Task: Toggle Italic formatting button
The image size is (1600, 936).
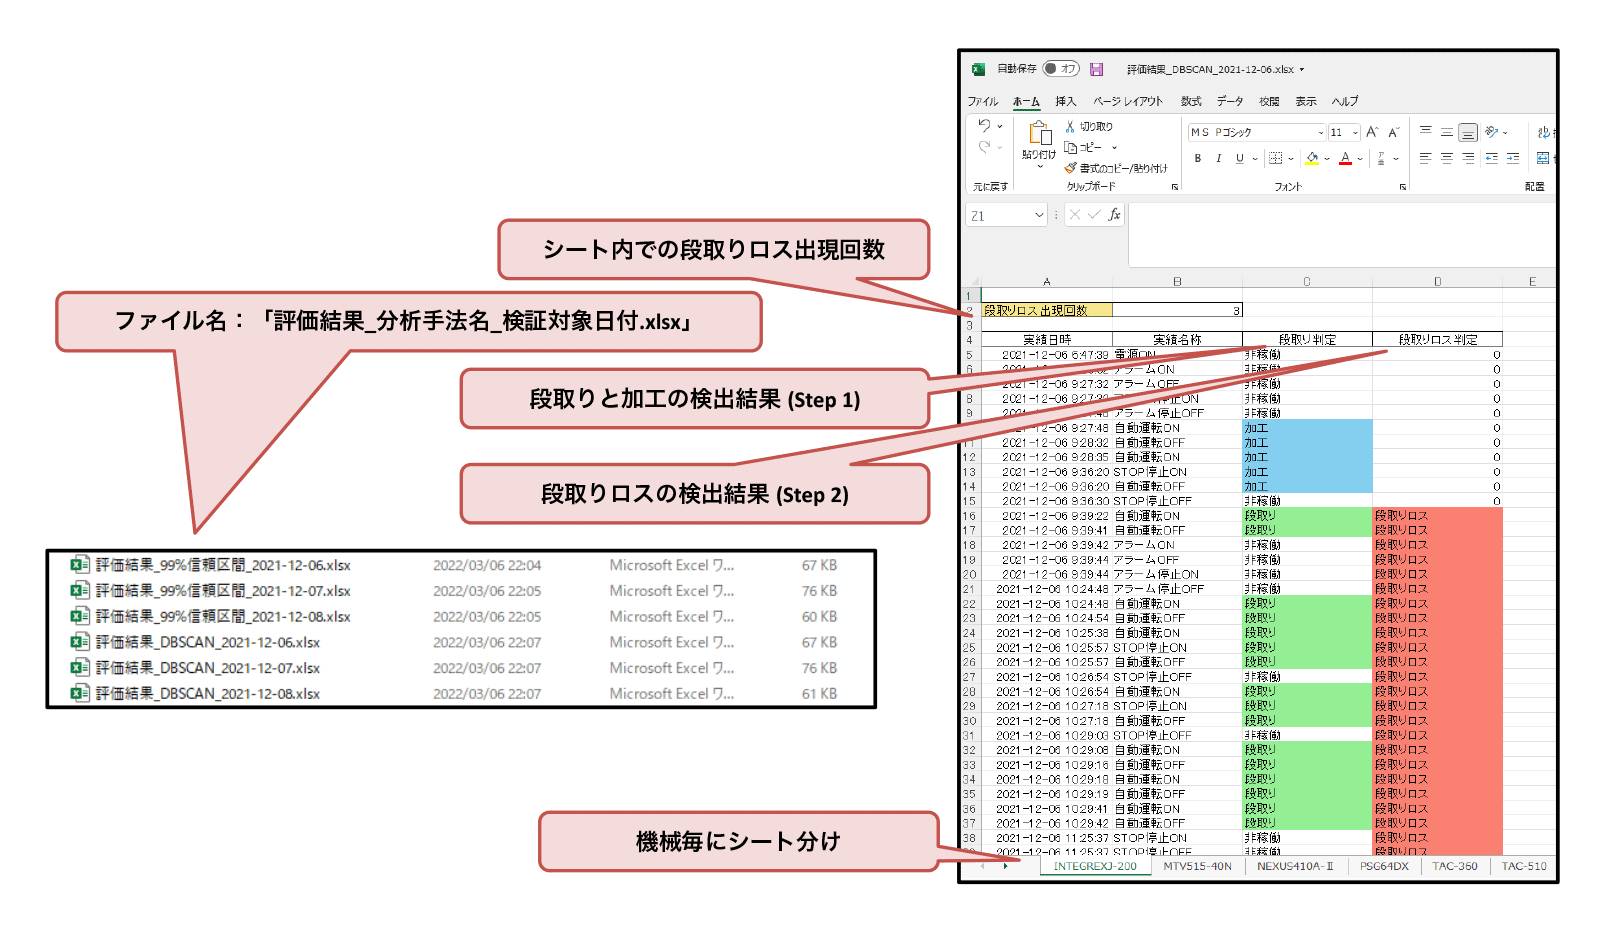Action: pos(1218,158)
